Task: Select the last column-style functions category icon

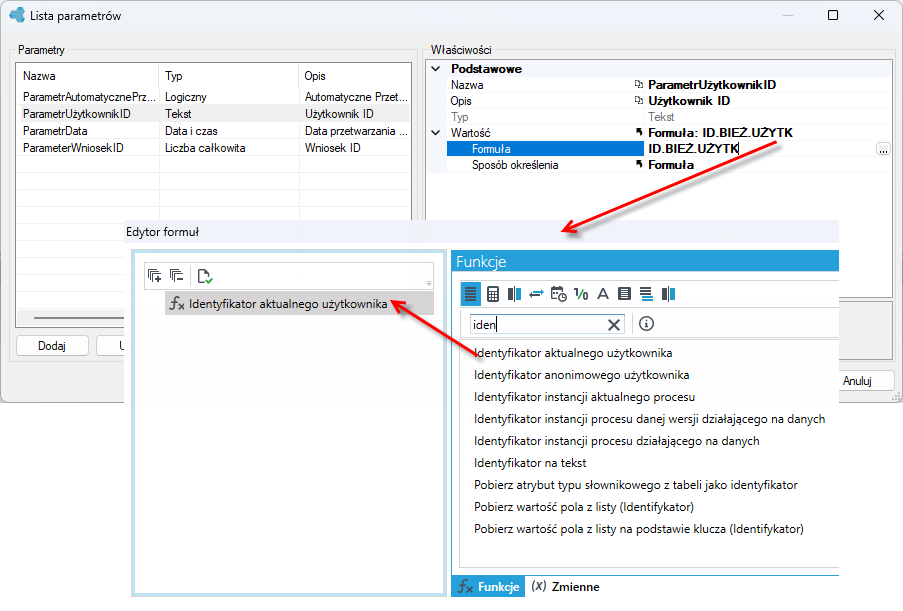Action: point(668,294)
